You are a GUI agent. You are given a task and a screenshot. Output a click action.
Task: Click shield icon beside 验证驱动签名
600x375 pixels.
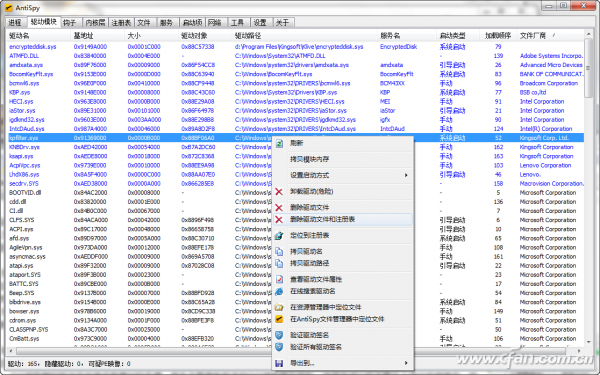pos(279,336)
